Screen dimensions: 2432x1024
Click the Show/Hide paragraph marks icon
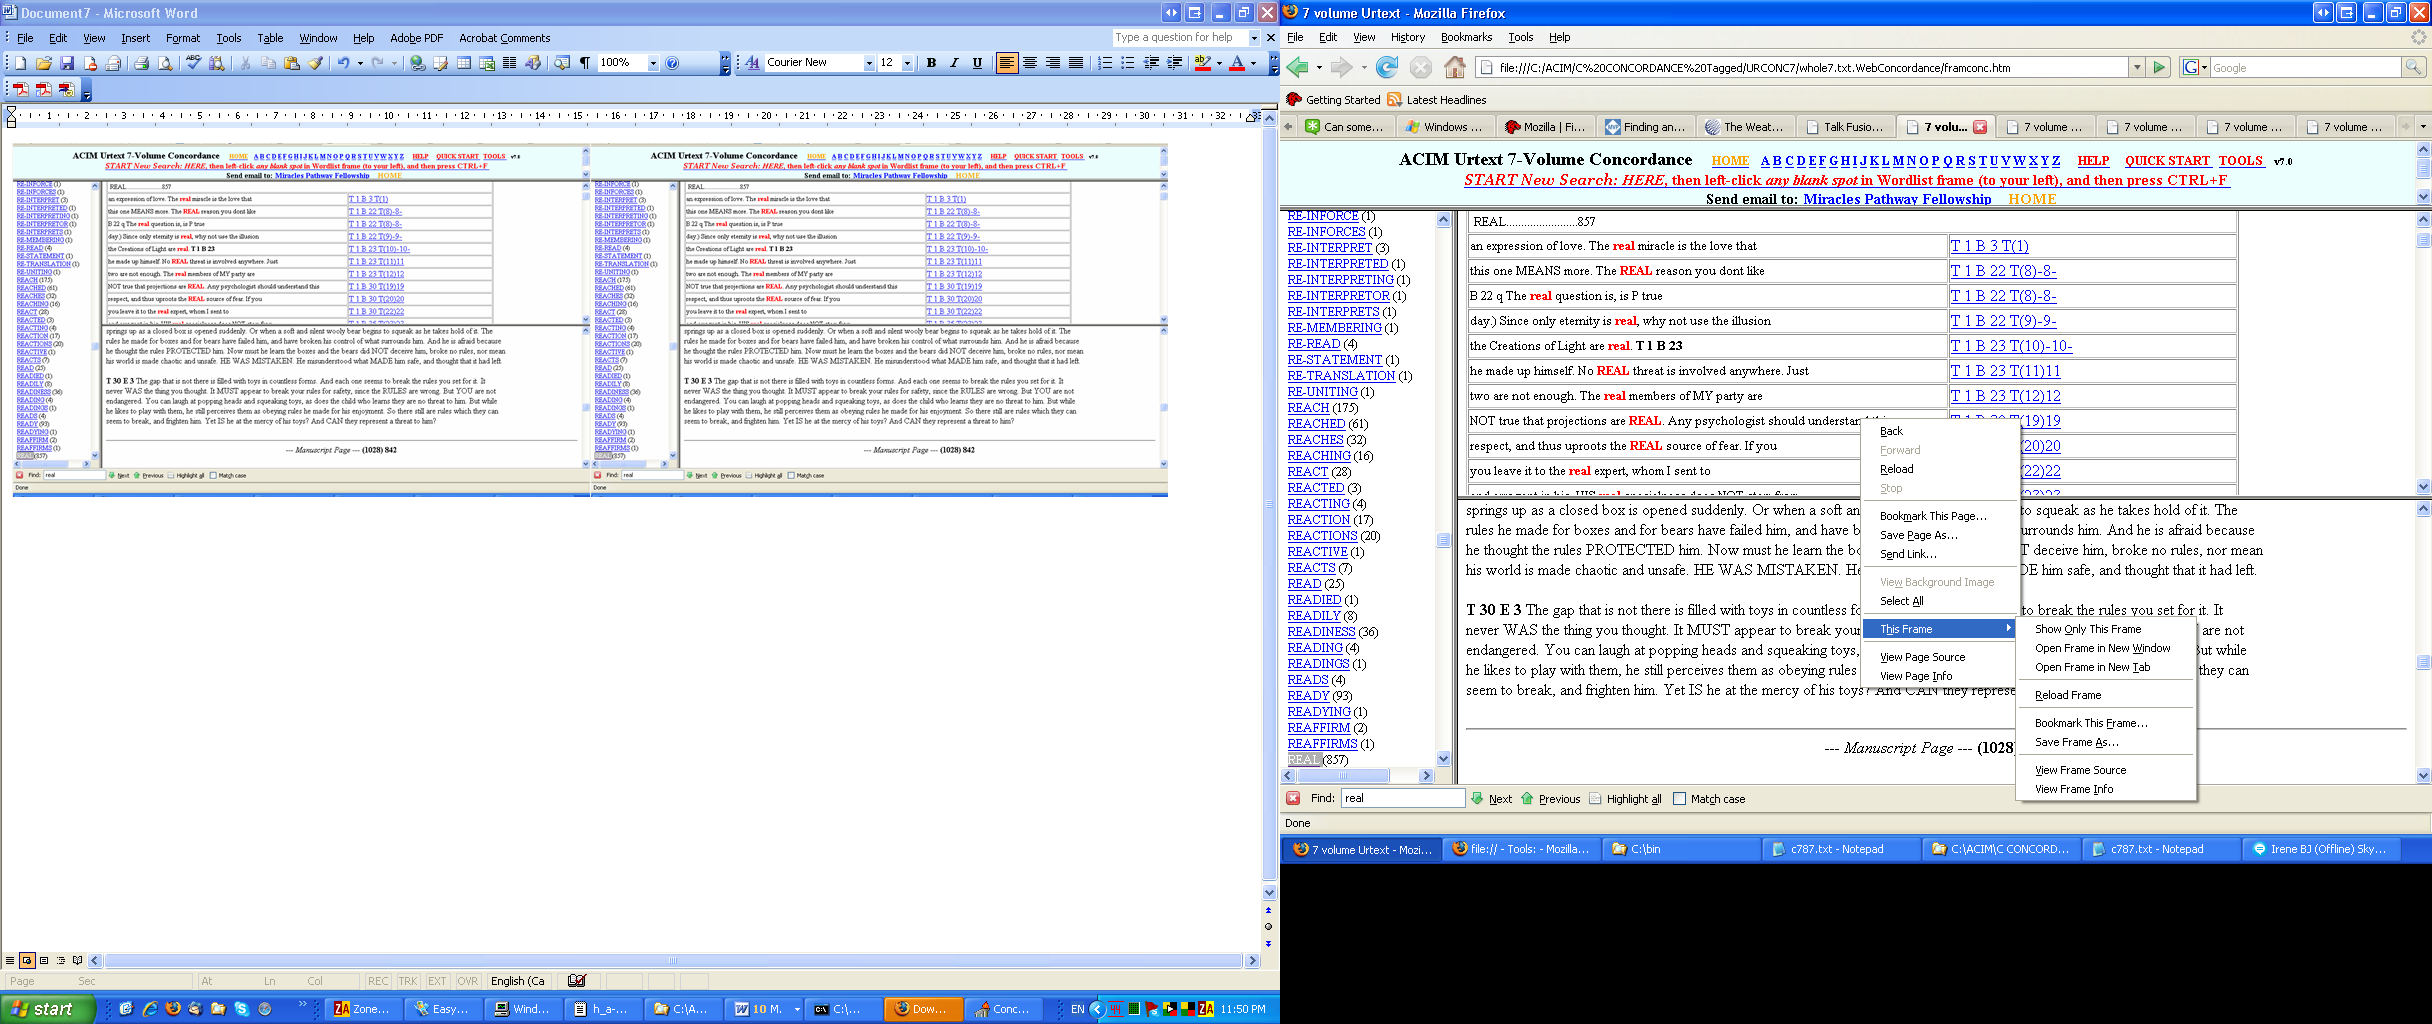point(585,63)
